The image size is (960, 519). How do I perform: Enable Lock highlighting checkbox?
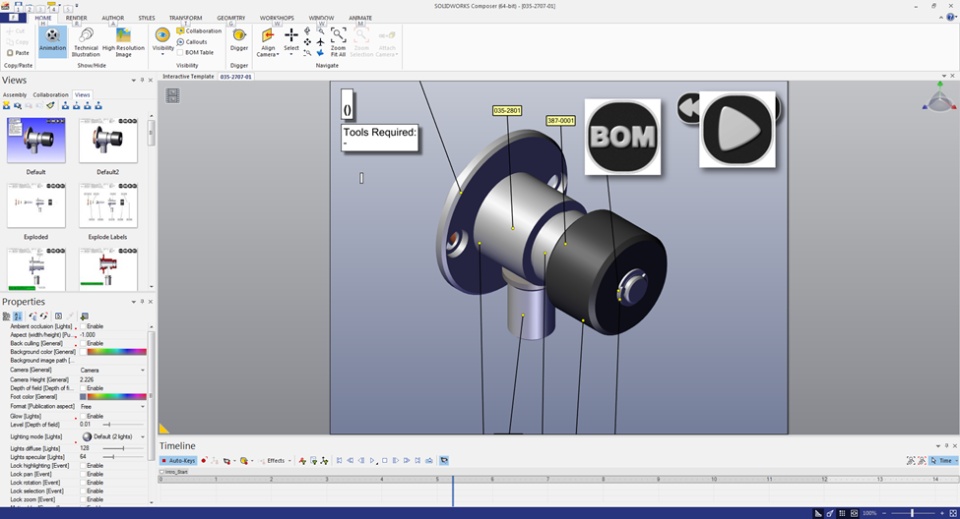point(83,466)
